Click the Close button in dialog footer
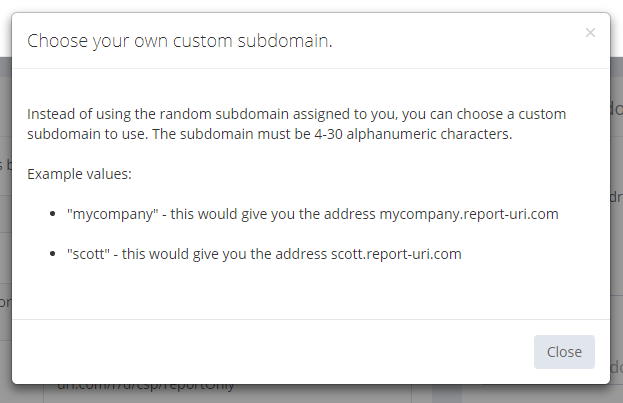The width and height of the screenshot is (623, 403). tap(564, 352)
